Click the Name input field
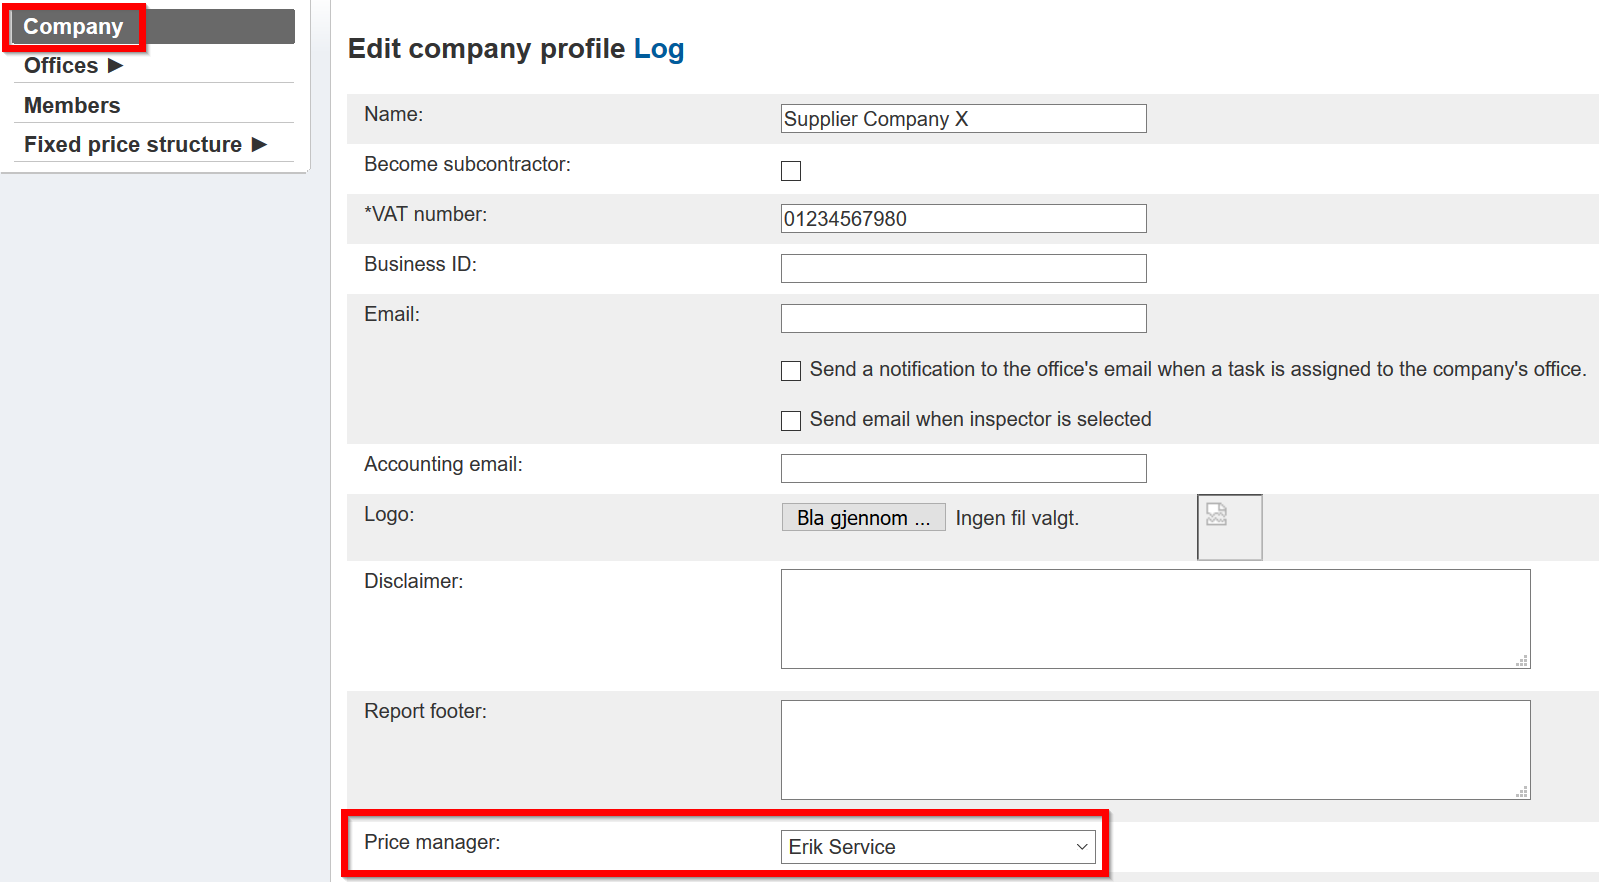 tap(962, 119)
